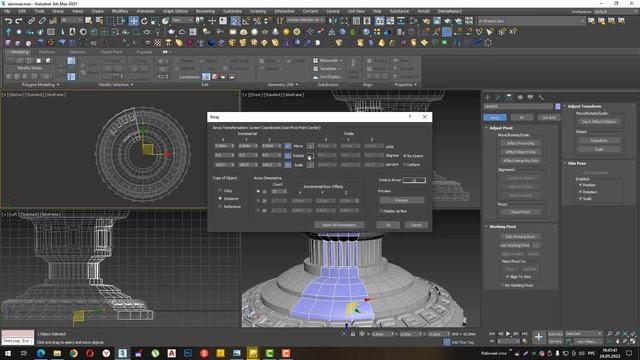Viewport: 640px width, 360px height.
Task: Open the Rendering menu
Action: (205, 11)
